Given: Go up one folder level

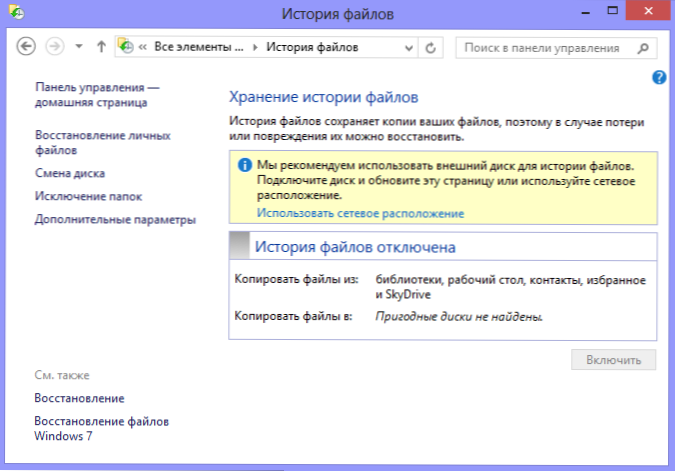Looking at the screenshot, I should (x=101, y=46).
